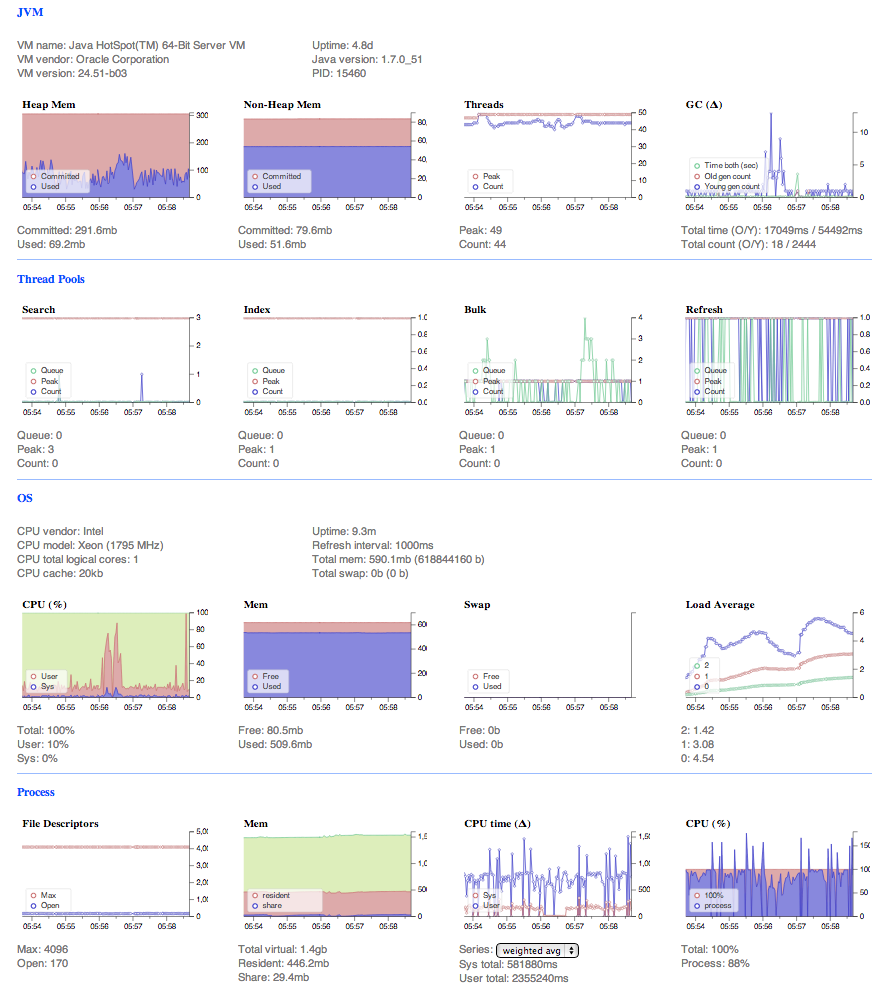Click the 'Java version: 1.7.0_51' text
This screenshot has height=986, width=894.
(x=367, y=59)
